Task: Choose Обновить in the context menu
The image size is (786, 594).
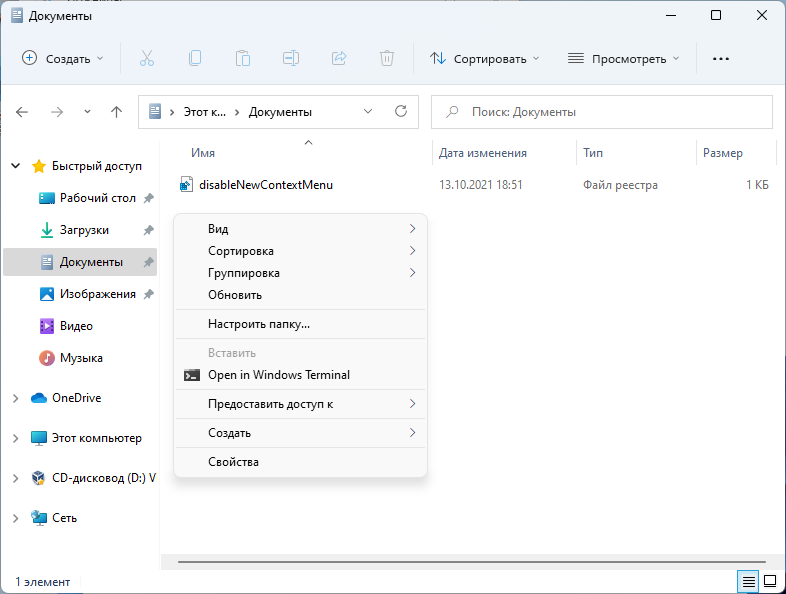Action: coord(300,295)
